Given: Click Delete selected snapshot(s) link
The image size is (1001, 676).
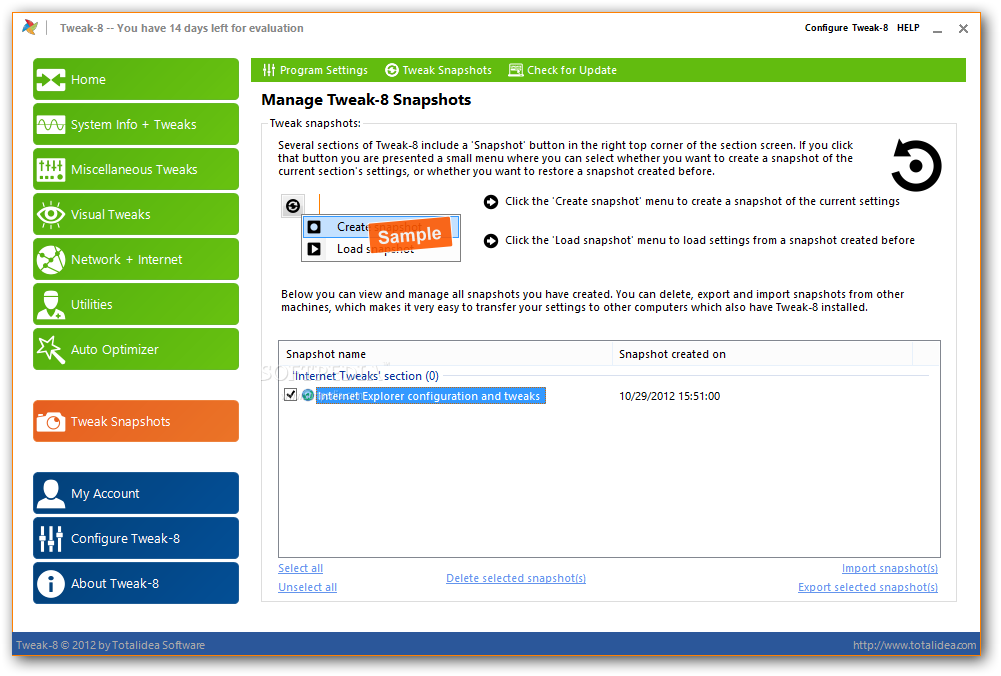Looking at the screenshot, I should coord(516,578).
